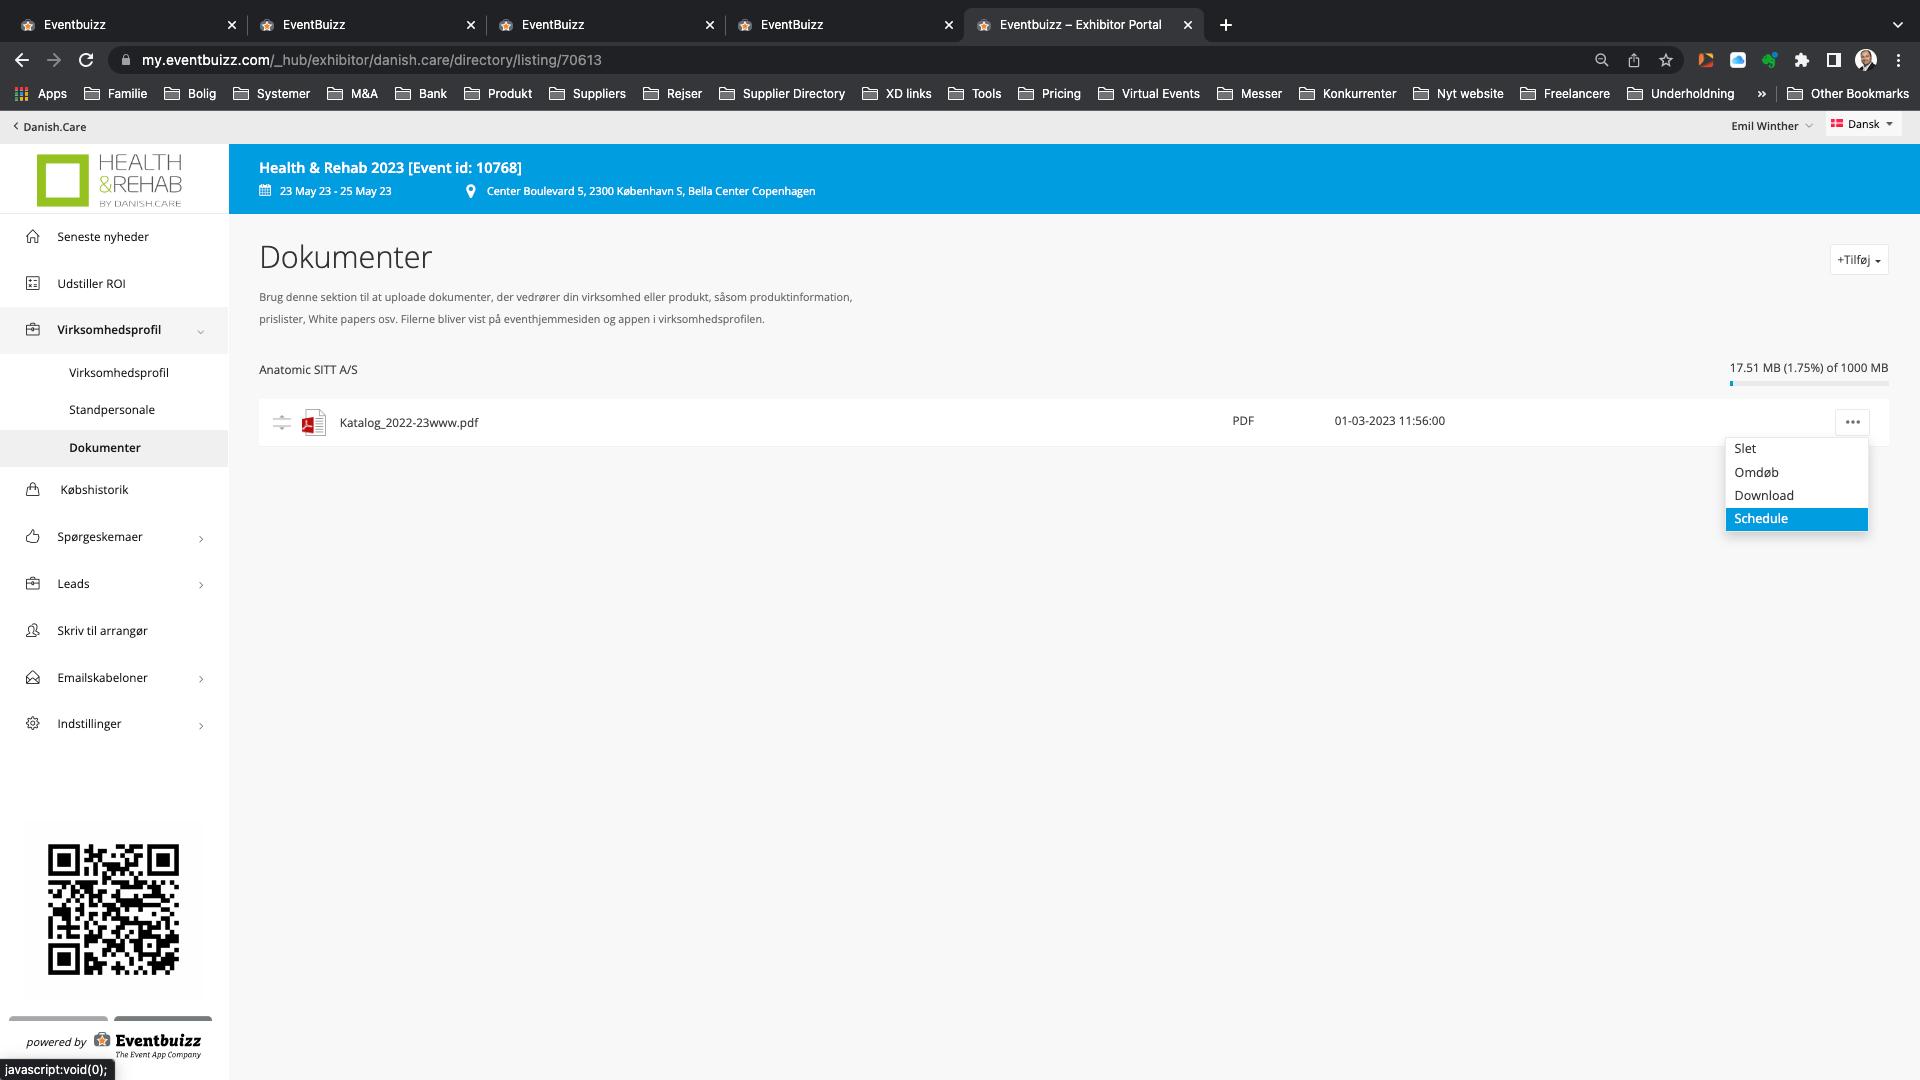
Task: Open the Dansk language selector
Action: pyautogui.click(x=1862, y=125)
